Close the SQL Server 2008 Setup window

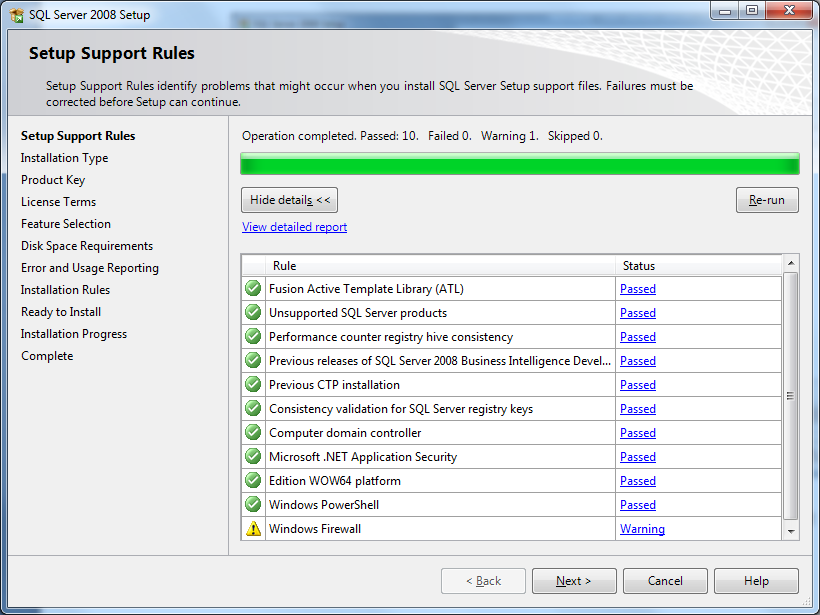pyautogui.click(x=790, y=11)
